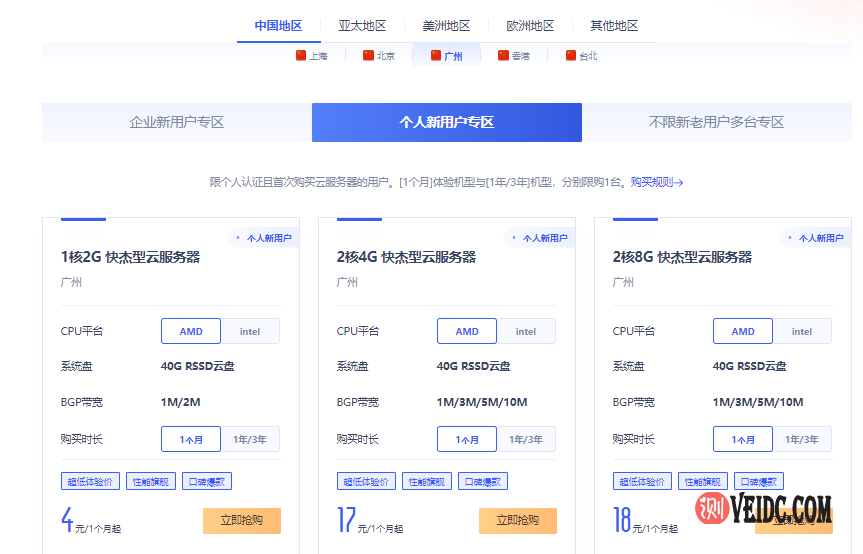Viewport: 863px width, 554px height.
Task: Open the 不限新老用户多台专区 tab
Action: tap(716, 122)
